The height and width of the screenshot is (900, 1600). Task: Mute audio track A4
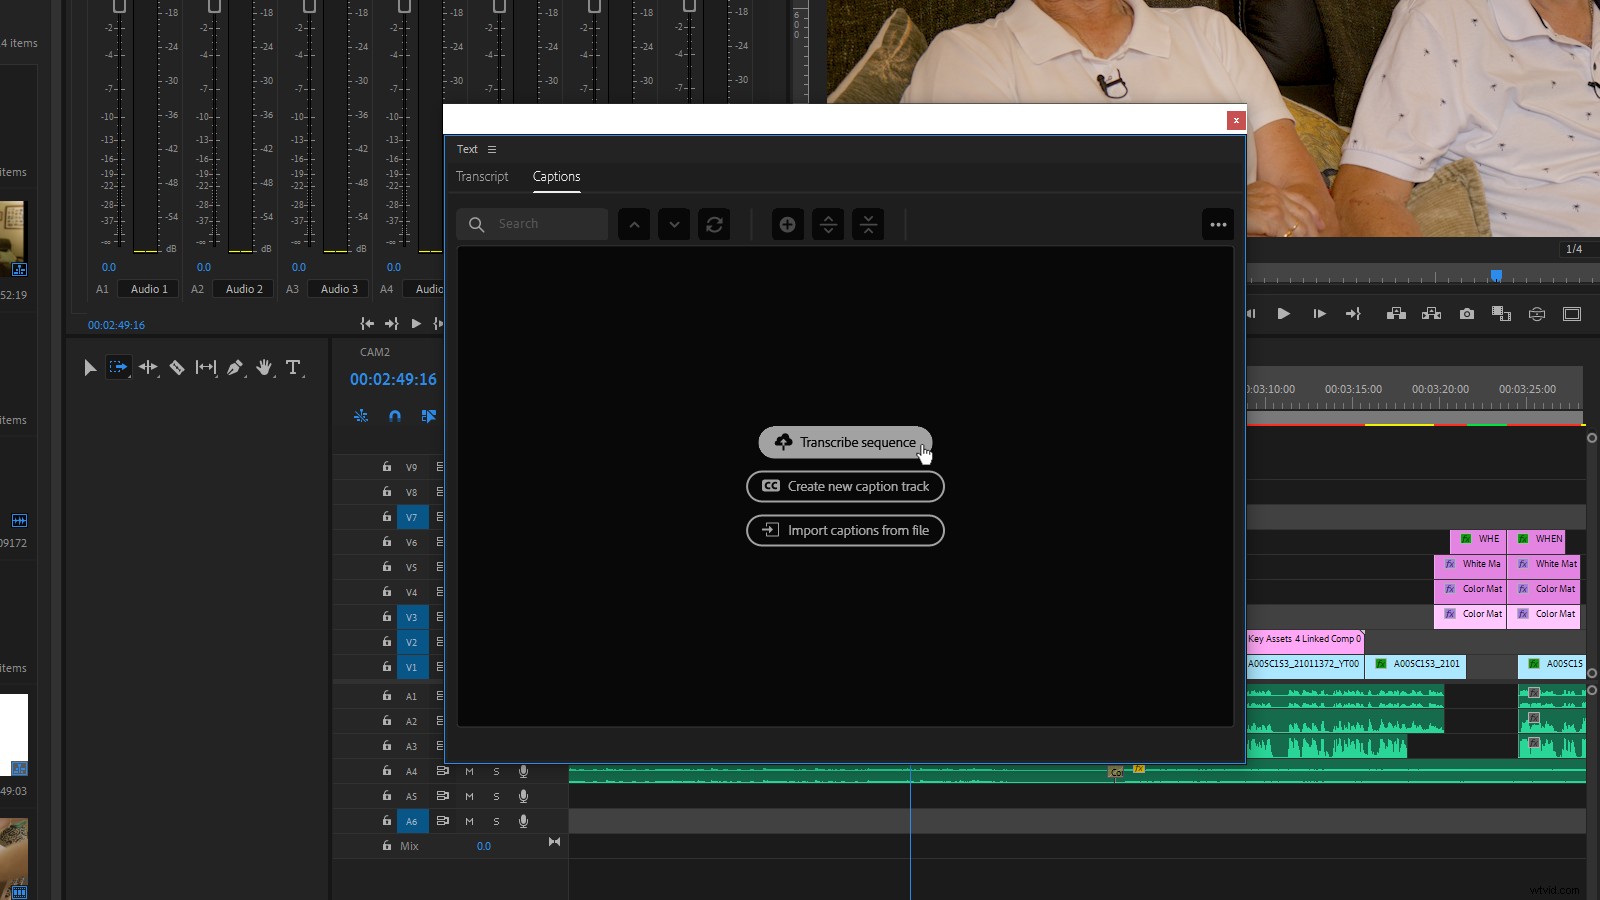(470, 771)
